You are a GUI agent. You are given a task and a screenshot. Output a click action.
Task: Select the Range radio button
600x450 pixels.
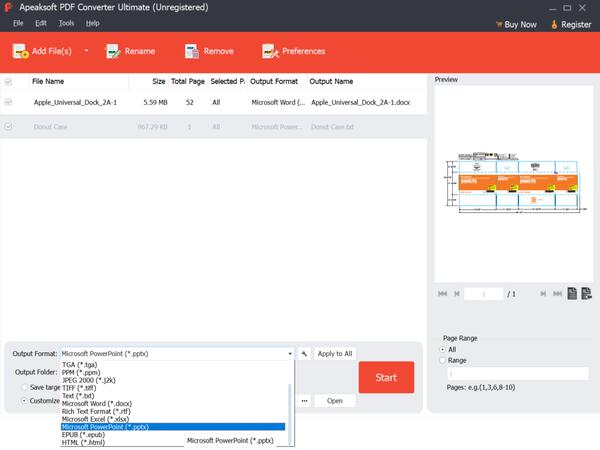point(443,360)
